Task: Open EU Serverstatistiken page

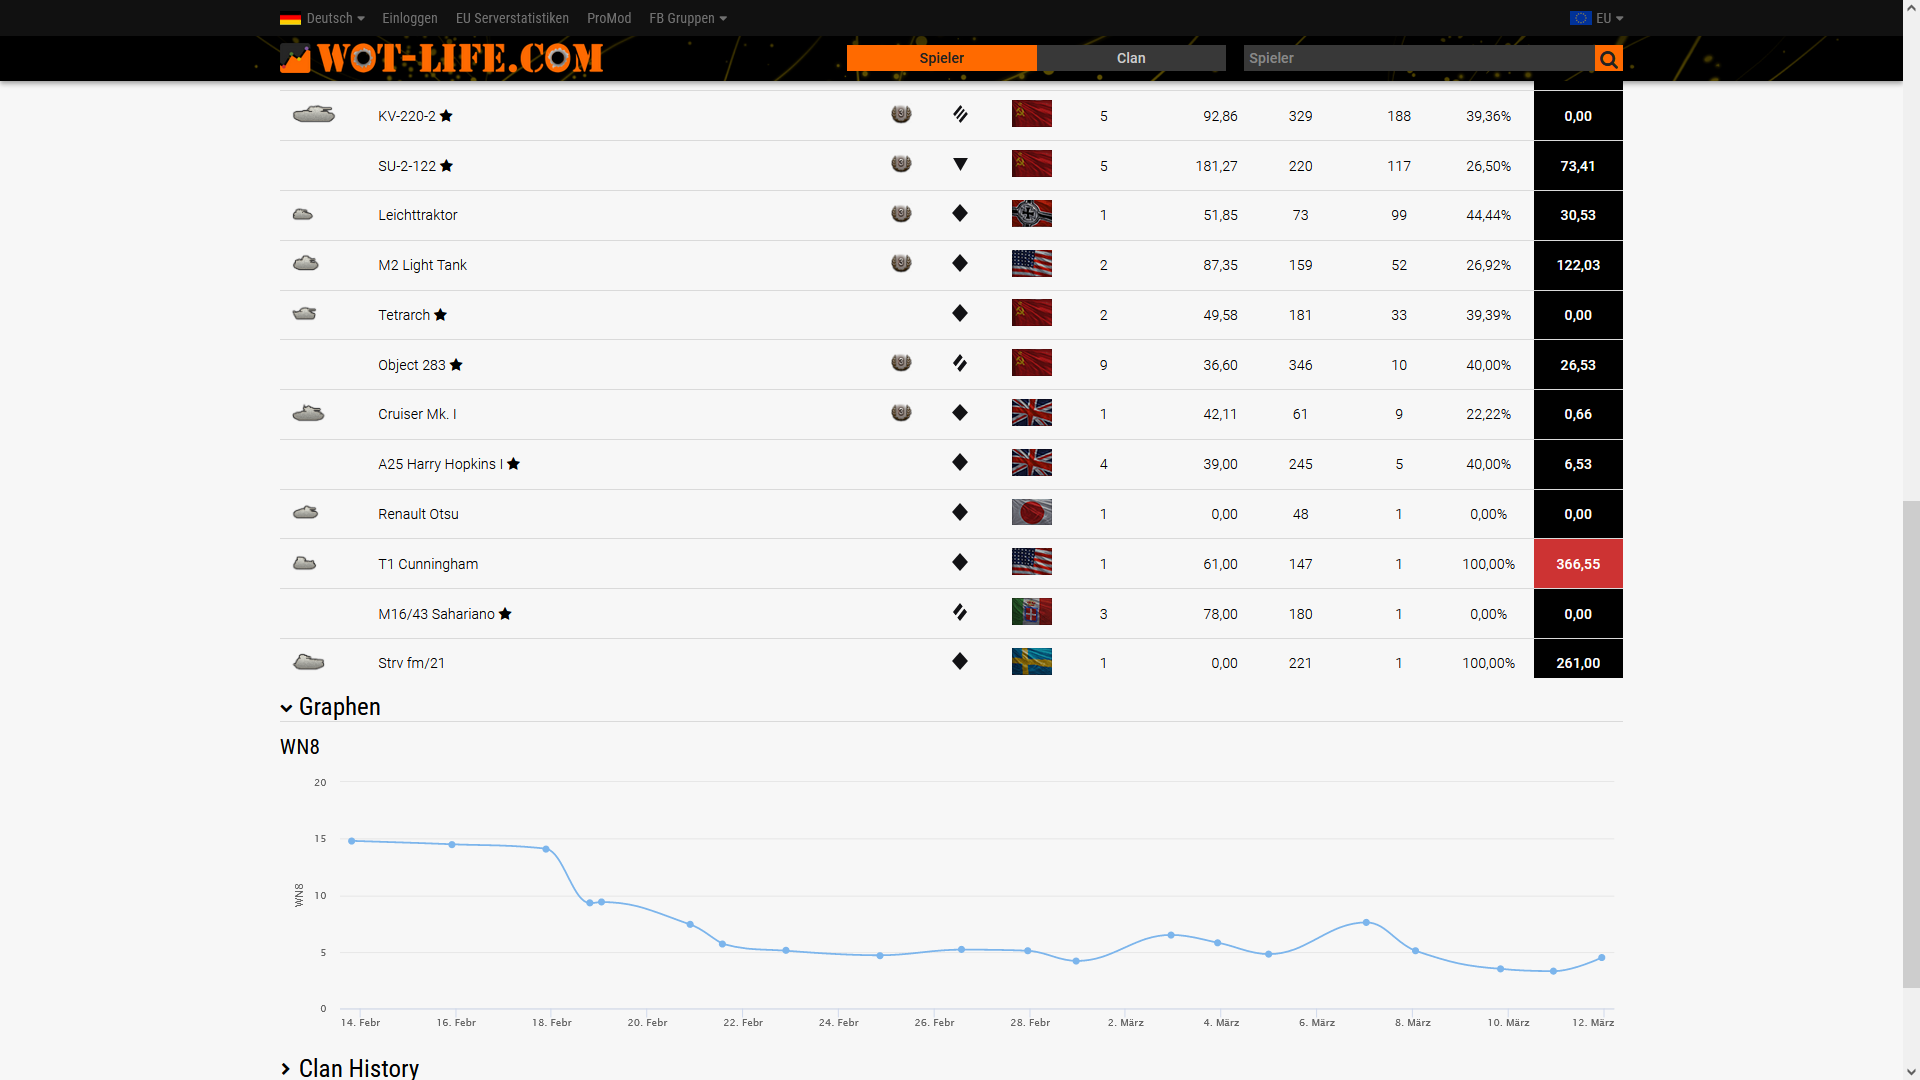Action: (512, 18)
